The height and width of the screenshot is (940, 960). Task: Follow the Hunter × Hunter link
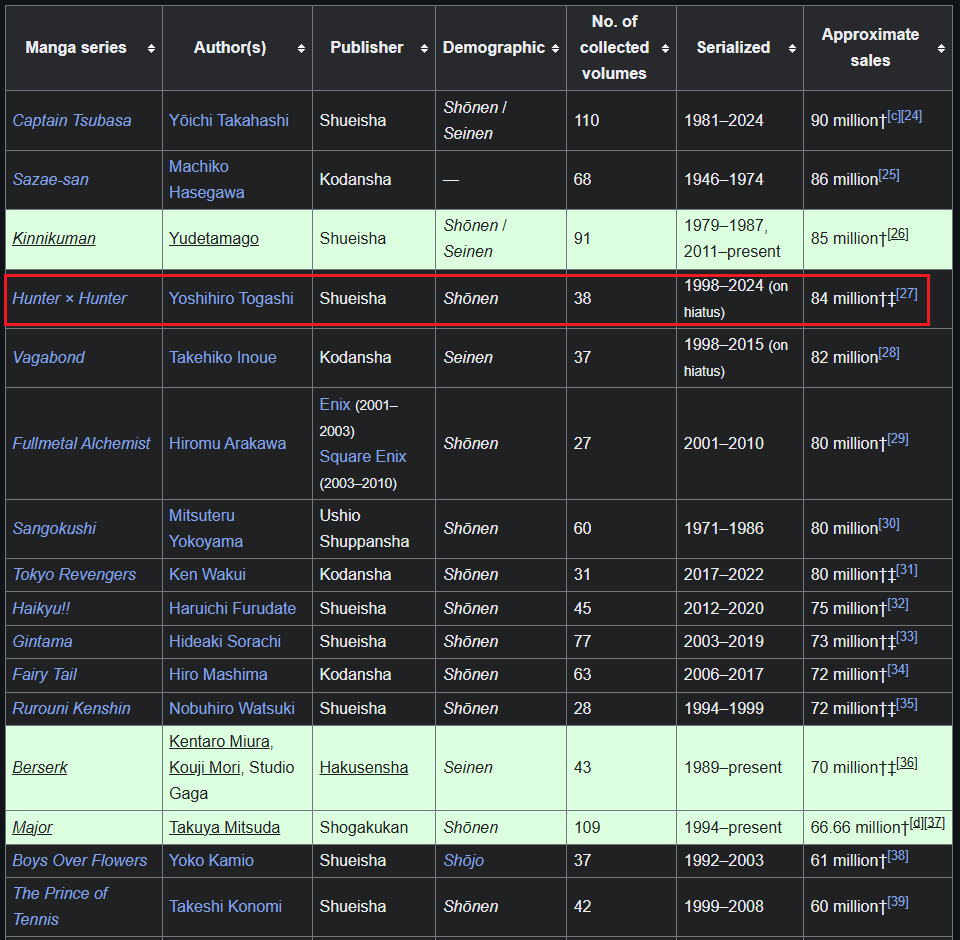pos(69,298)
